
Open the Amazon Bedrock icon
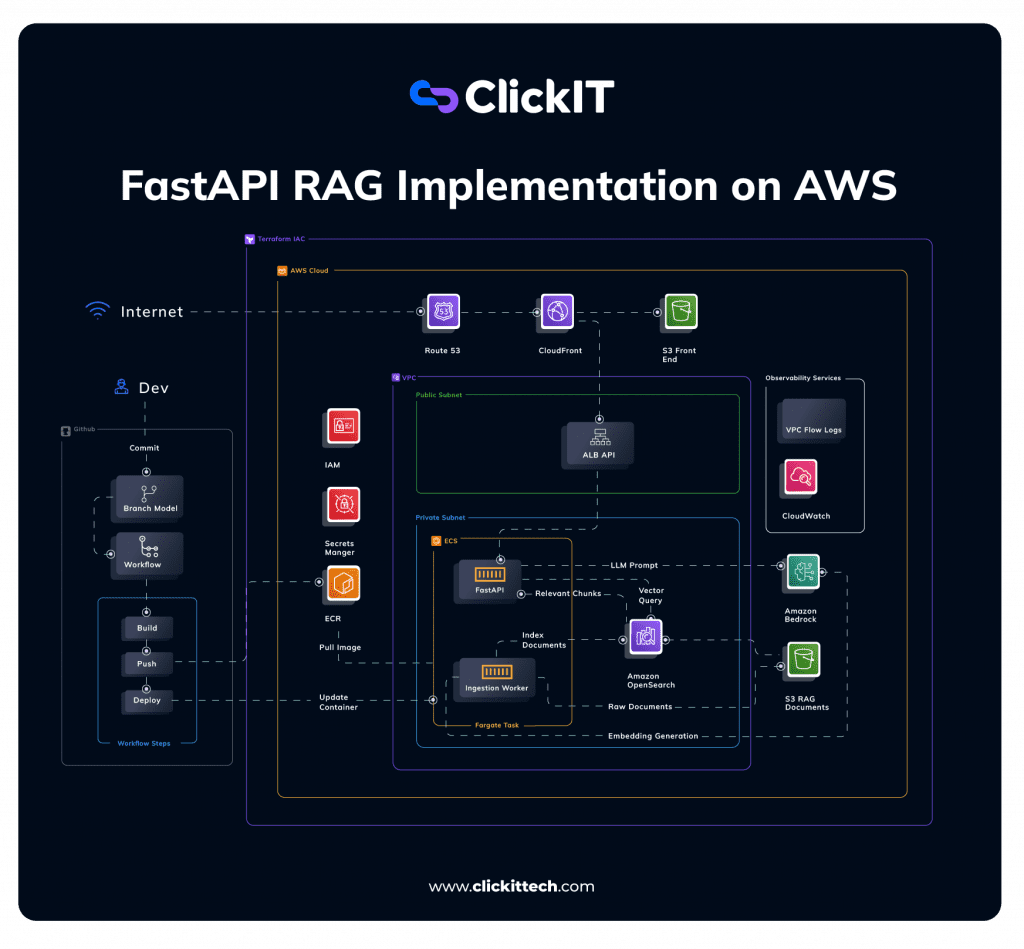(801, 572)
